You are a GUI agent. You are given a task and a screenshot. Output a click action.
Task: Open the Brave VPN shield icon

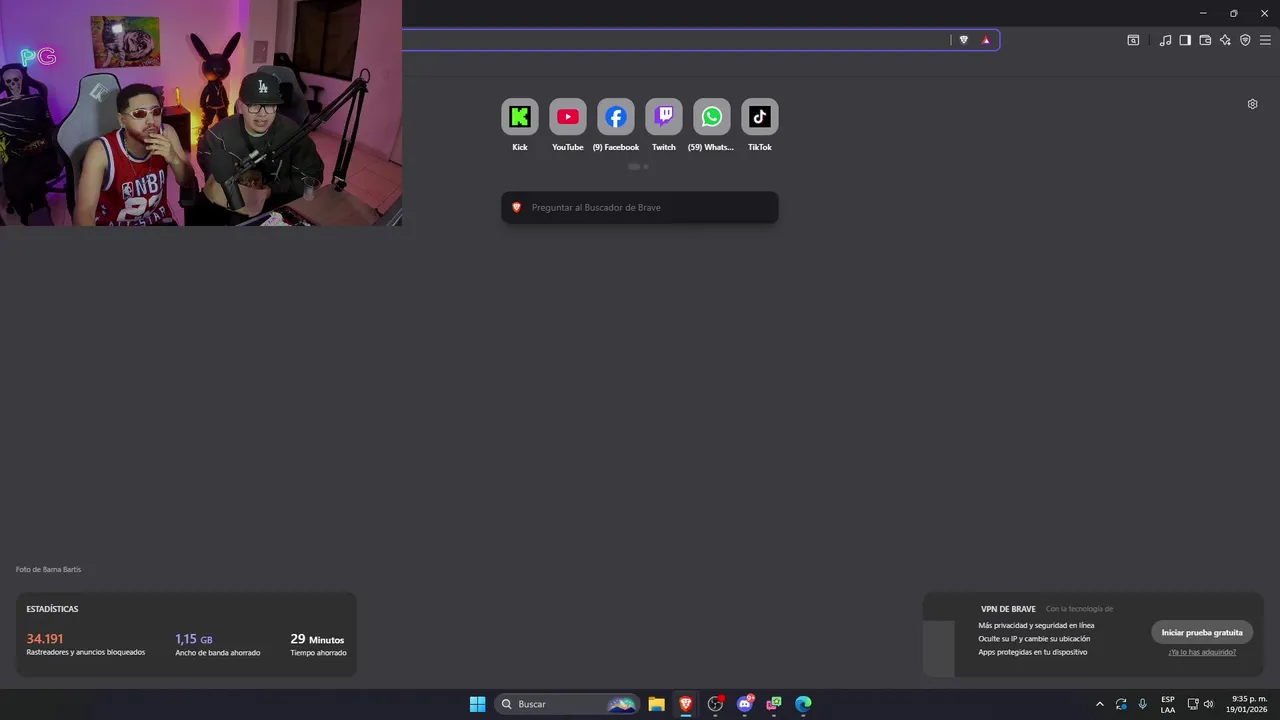point(1245,40)
